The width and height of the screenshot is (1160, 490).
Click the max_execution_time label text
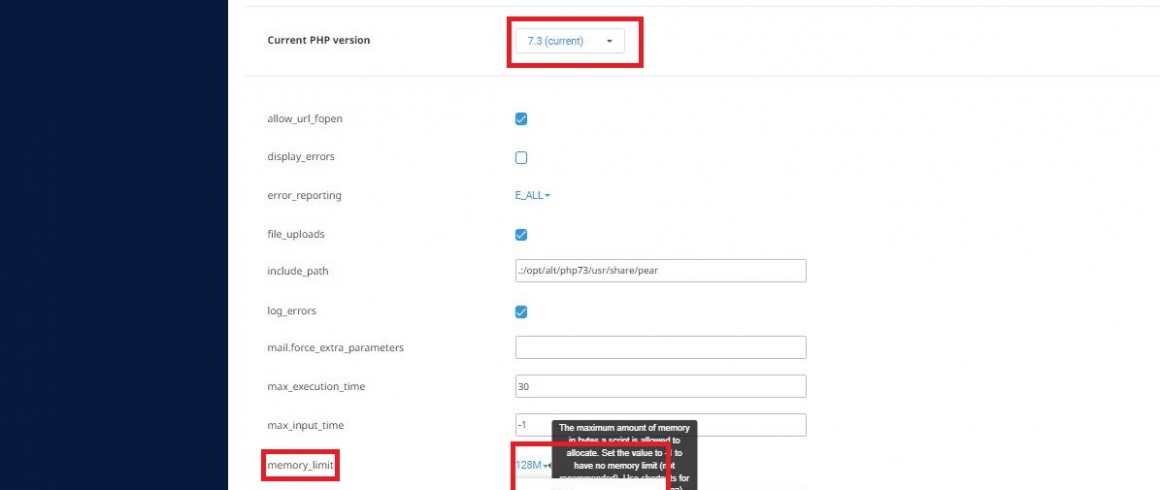click(x=316, y=386)
